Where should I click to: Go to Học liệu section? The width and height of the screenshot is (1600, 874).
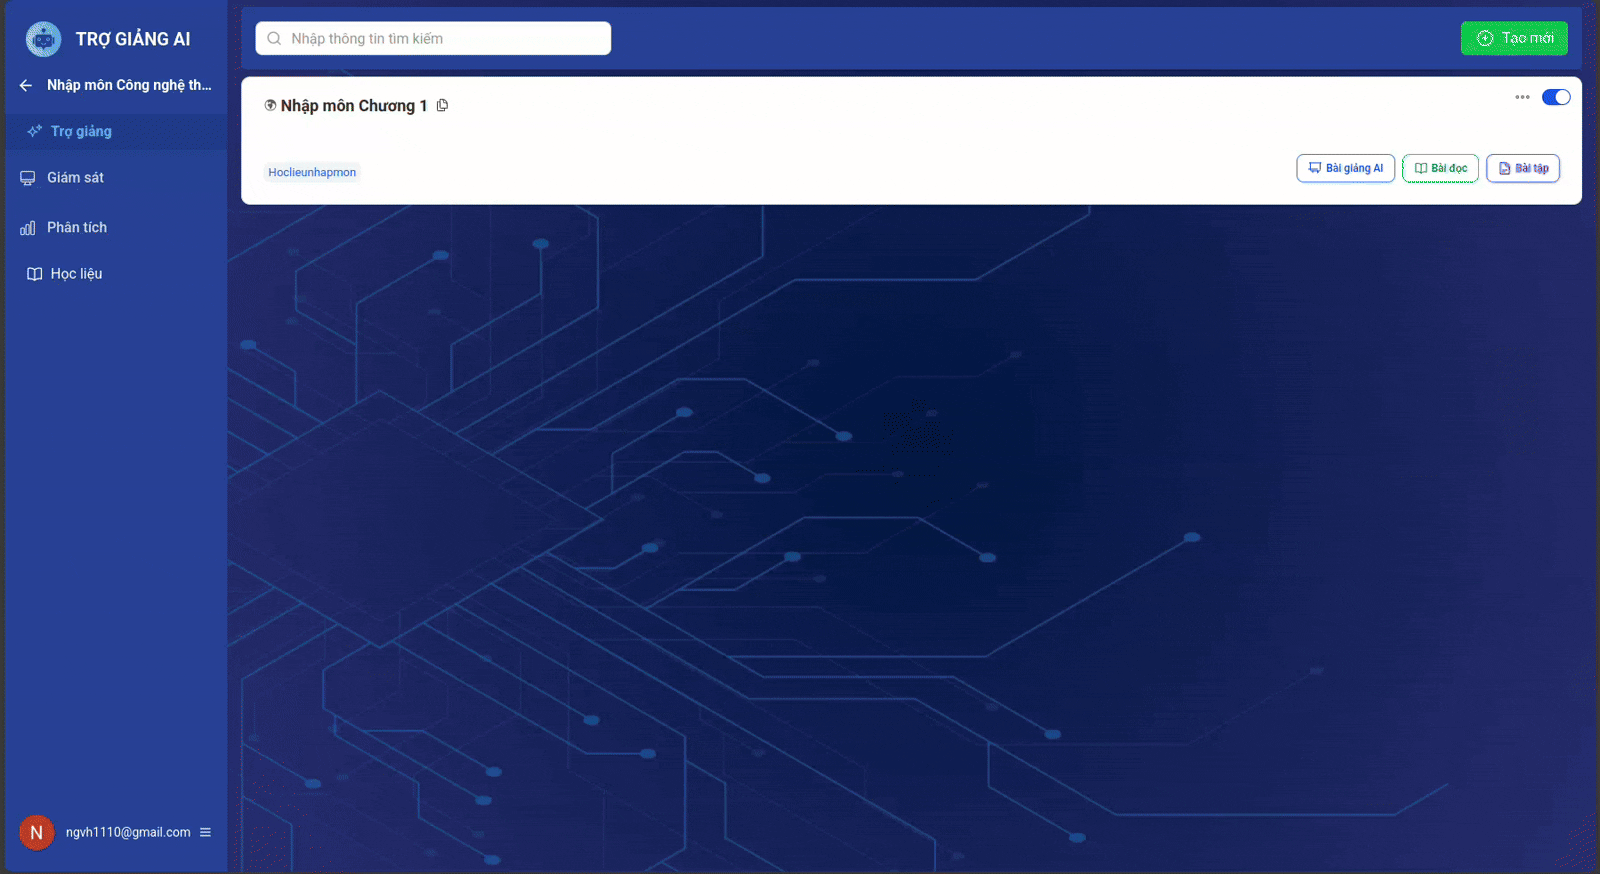tap(76, 274)
